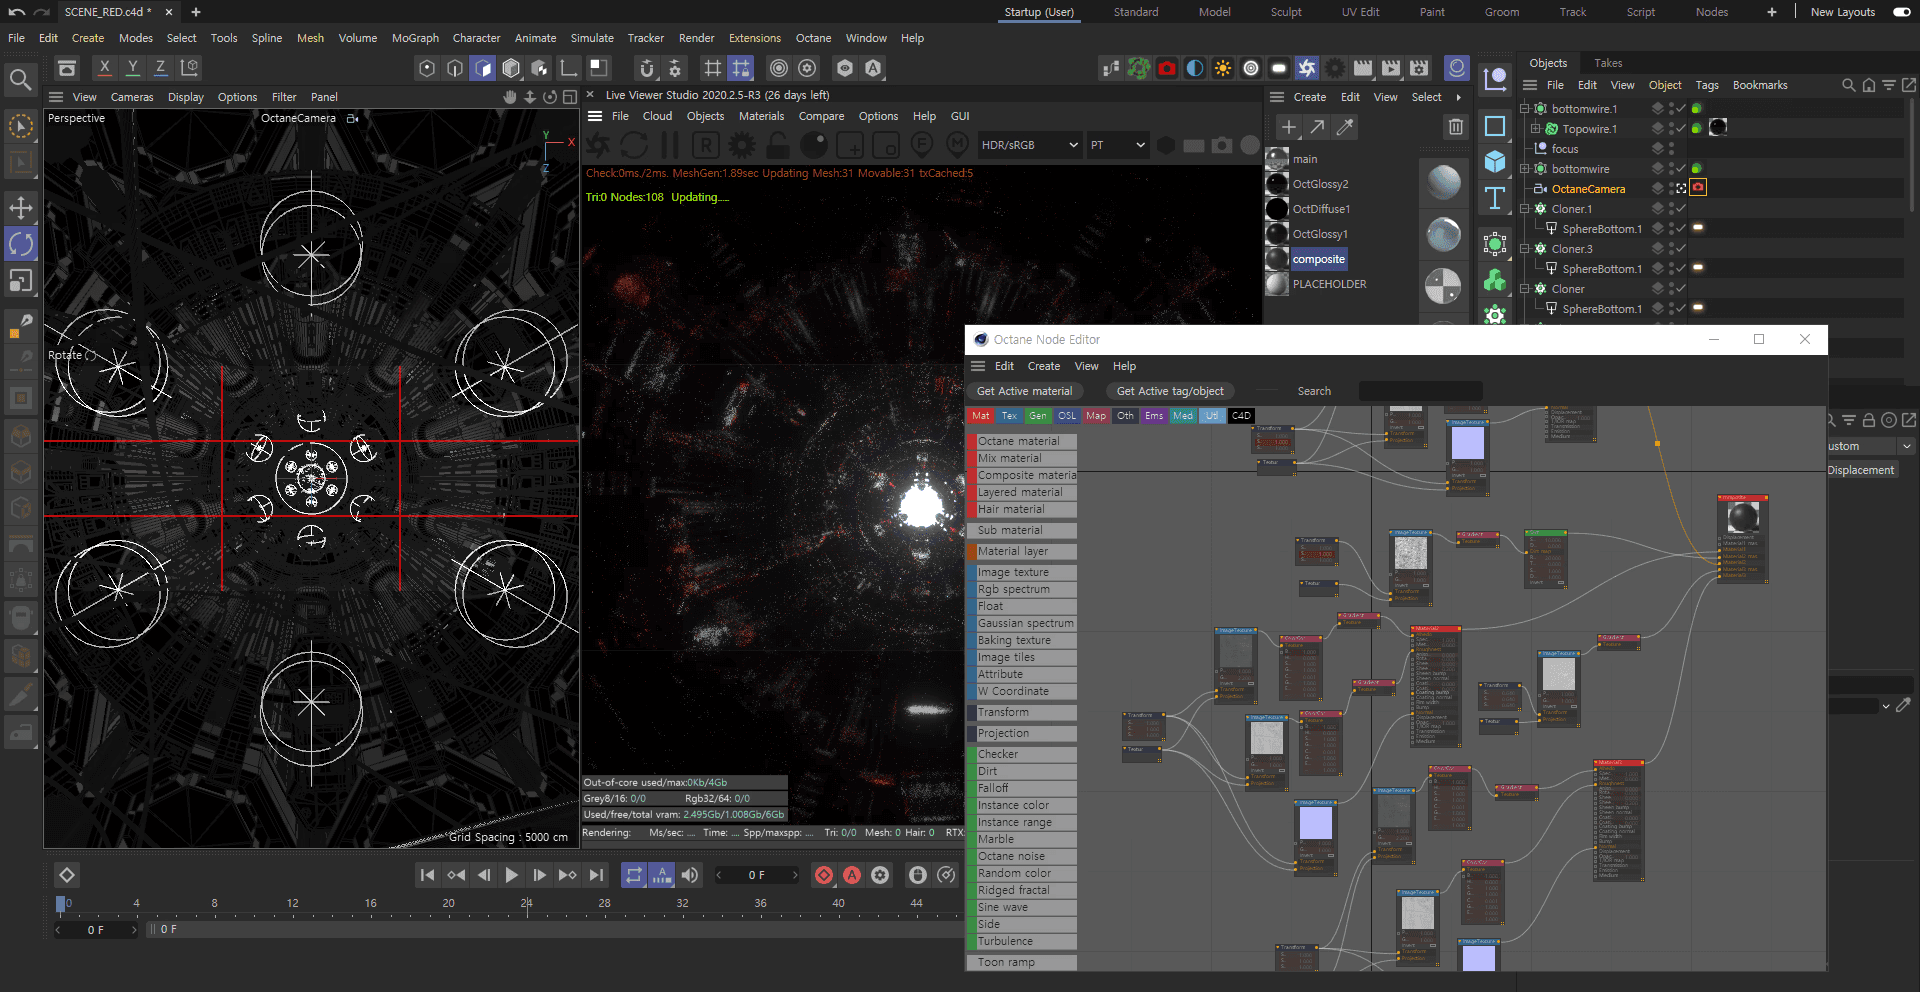1920x992 pixels.
Task: Click Live Viewer region render R icon
Action: 706,145
